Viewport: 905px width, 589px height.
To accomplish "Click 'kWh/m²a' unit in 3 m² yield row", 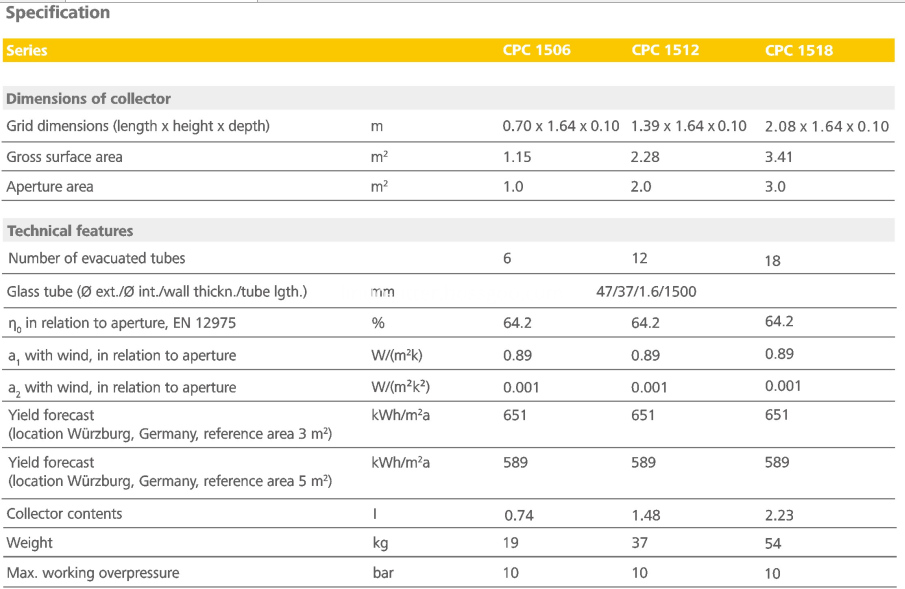I will (x=401, y=415).
